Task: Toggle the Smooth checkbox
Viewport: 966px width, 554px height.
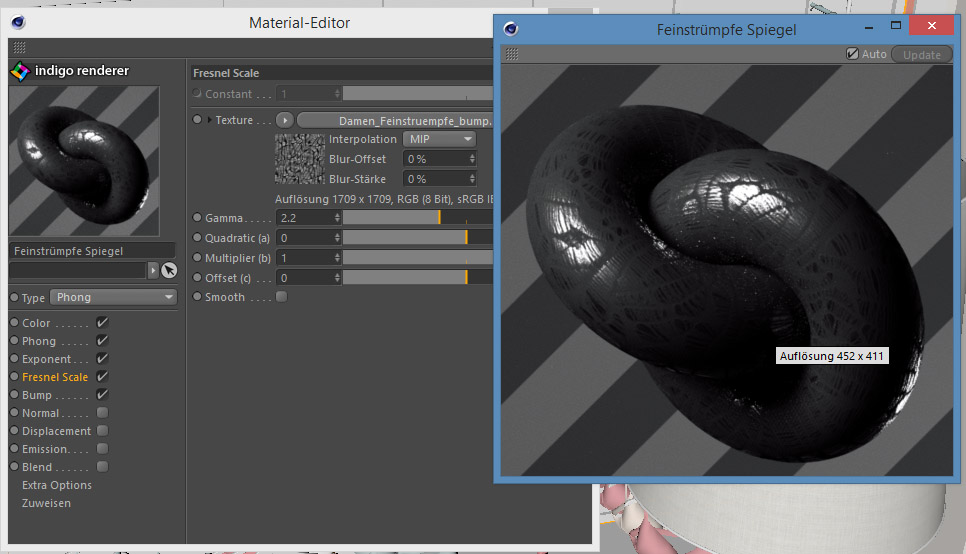Action: tap(281, 297)
